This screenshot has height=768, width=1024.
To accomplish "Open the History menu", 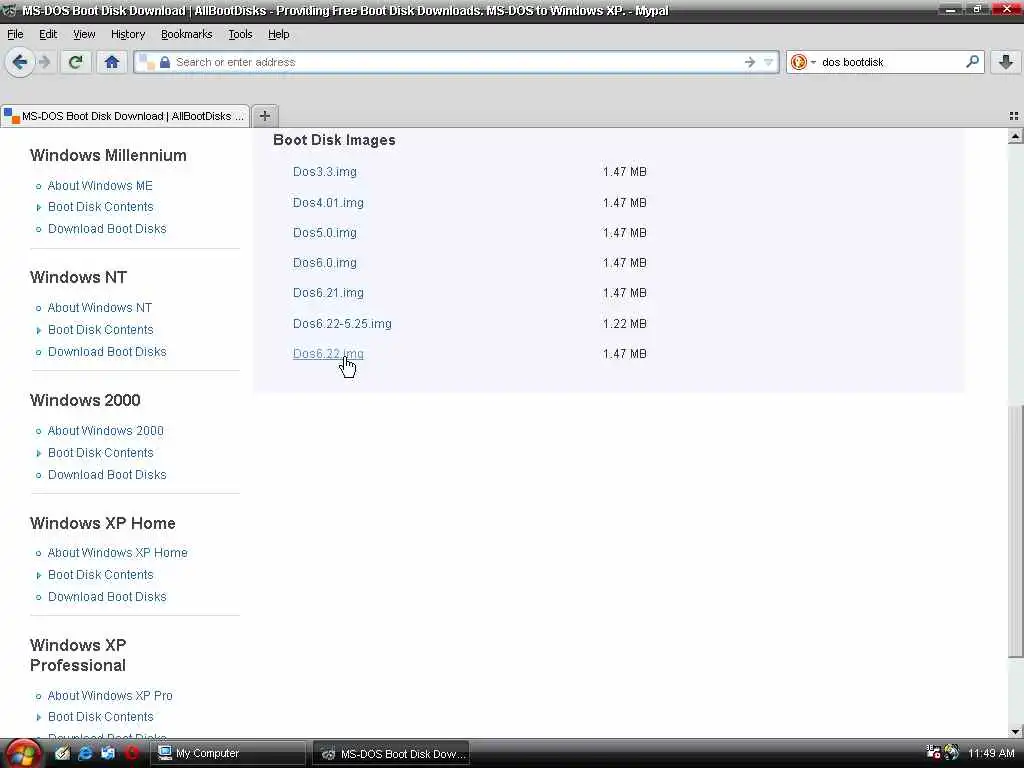I will point(128,34).
